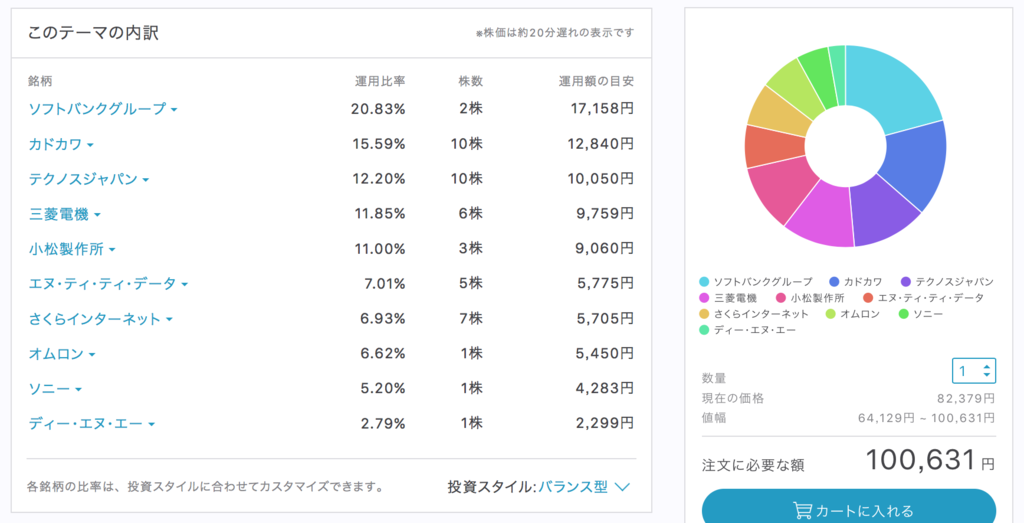
Task: Click the 株数 column header
Action: (x=471, y=82)
